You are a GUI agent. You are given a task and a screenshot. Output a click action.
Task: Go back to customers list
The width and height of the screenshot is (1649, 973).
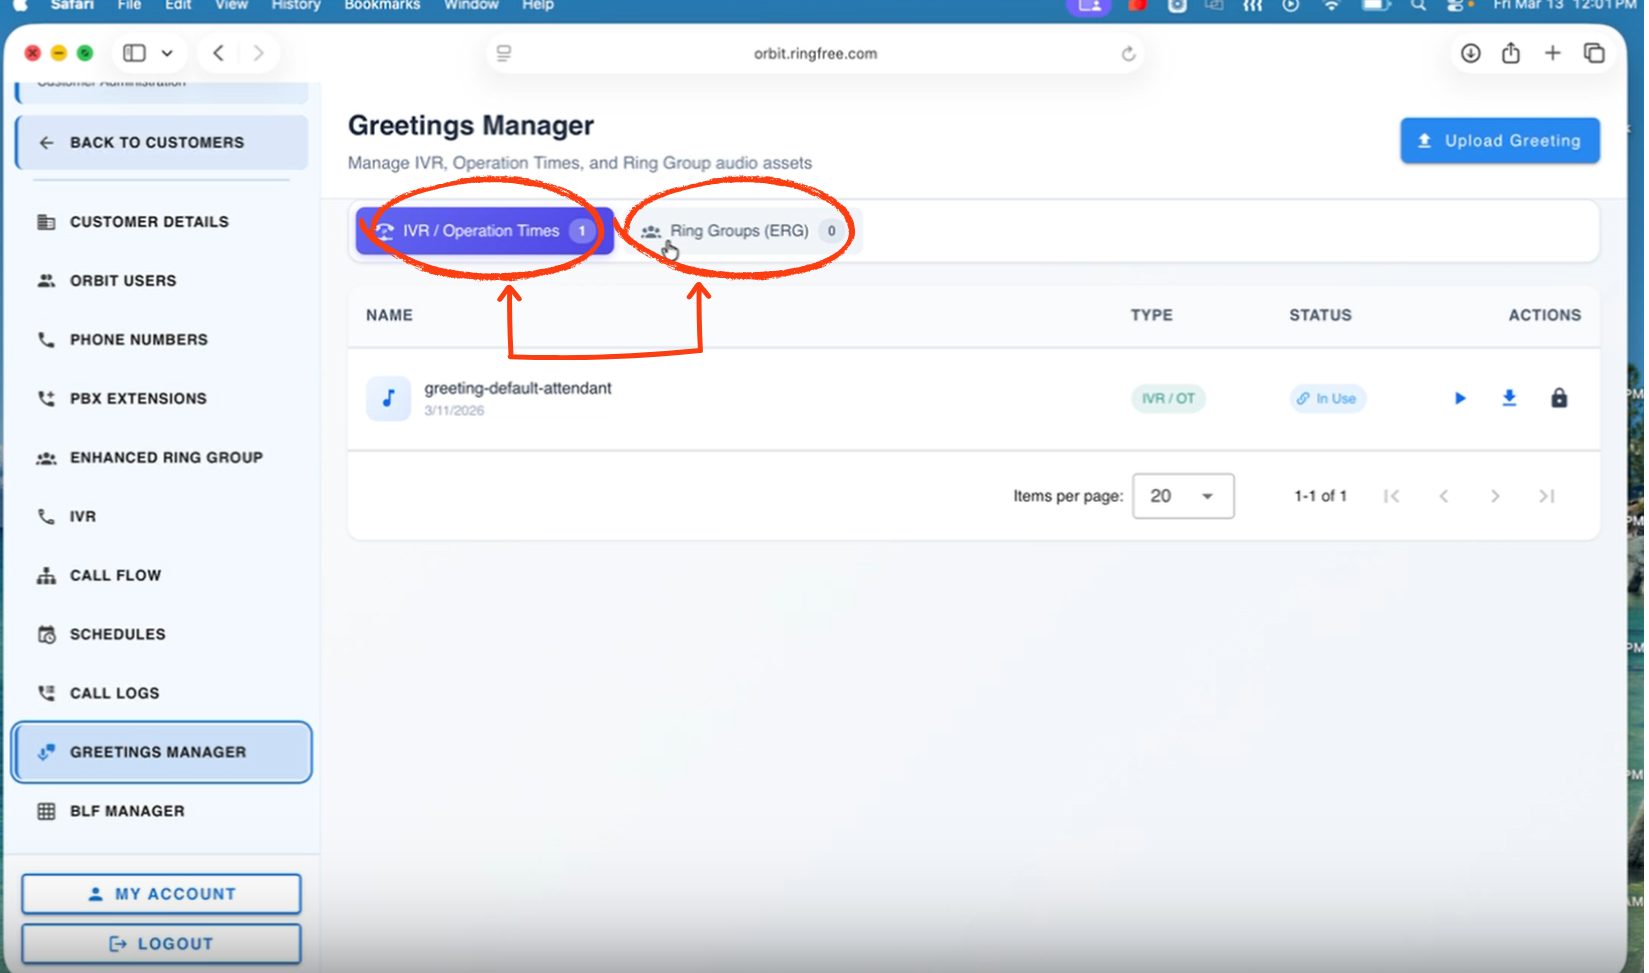point(161,142)
